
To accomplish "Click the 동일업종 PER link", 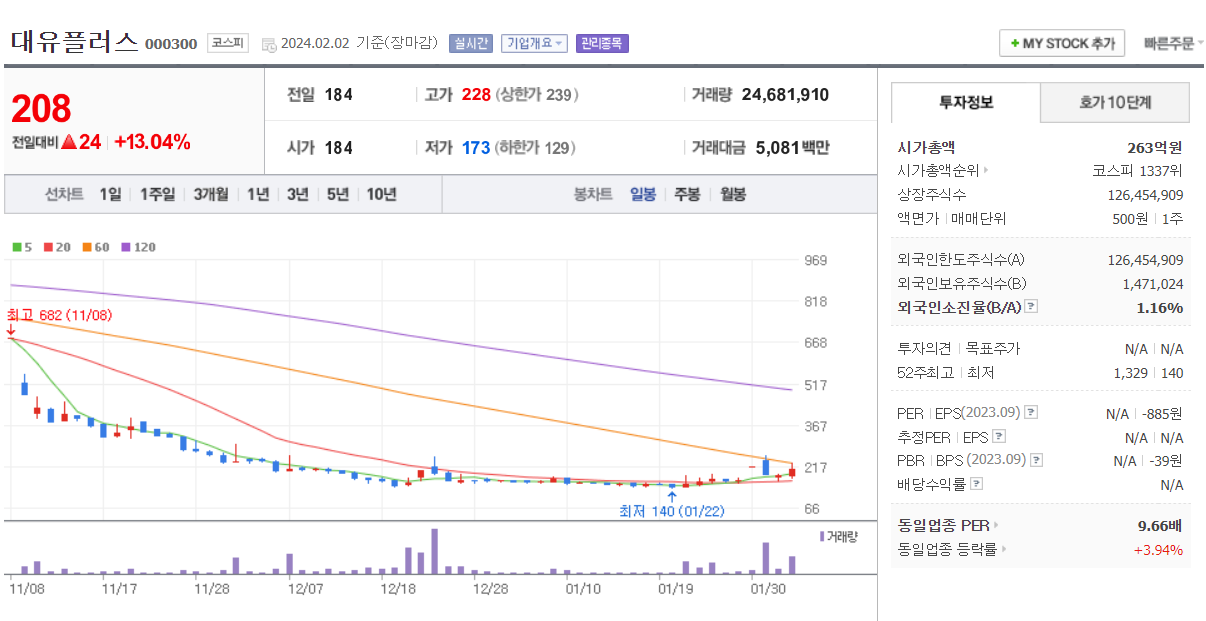I will click(x=948, y=524).
